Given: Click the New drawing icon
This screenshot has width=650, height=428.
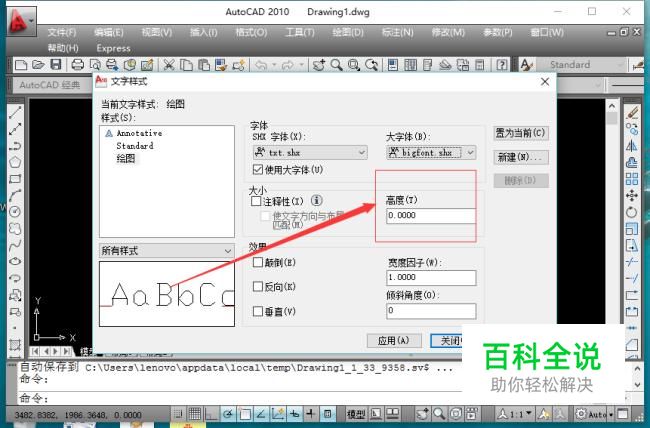Looking at the screenshot, I should pos(20,65).
